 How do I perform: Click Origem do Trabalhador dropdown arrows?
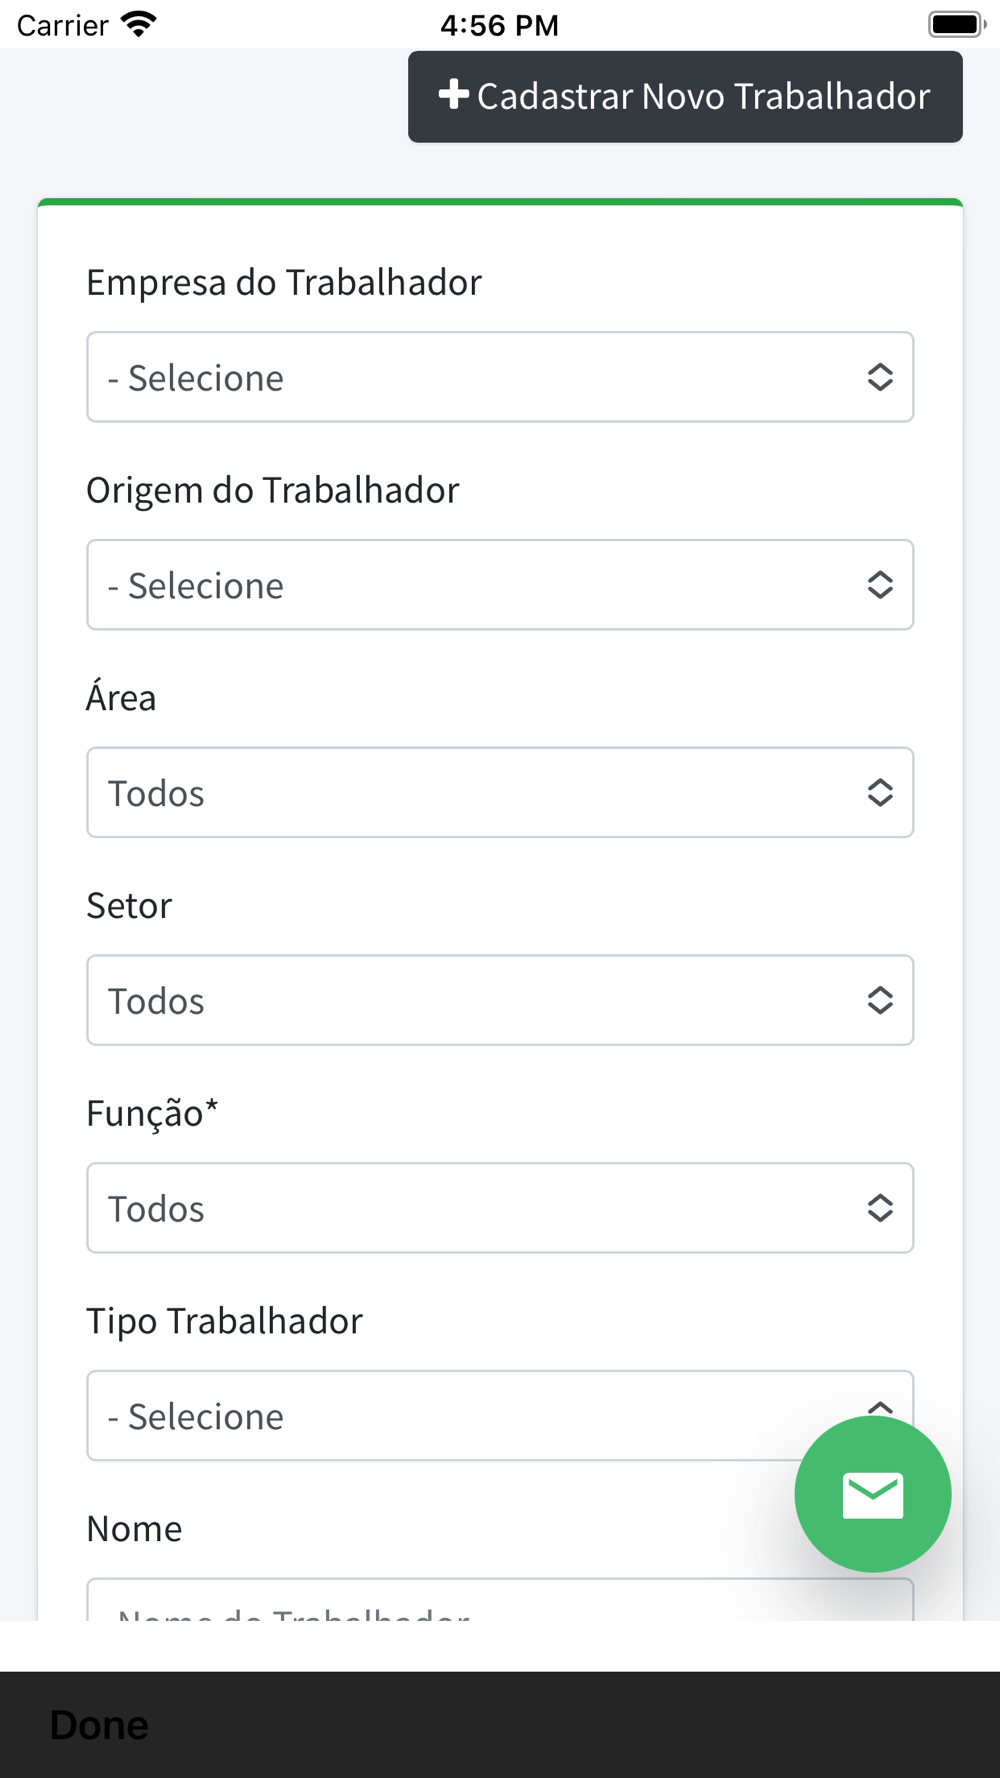tap(880, 585)
